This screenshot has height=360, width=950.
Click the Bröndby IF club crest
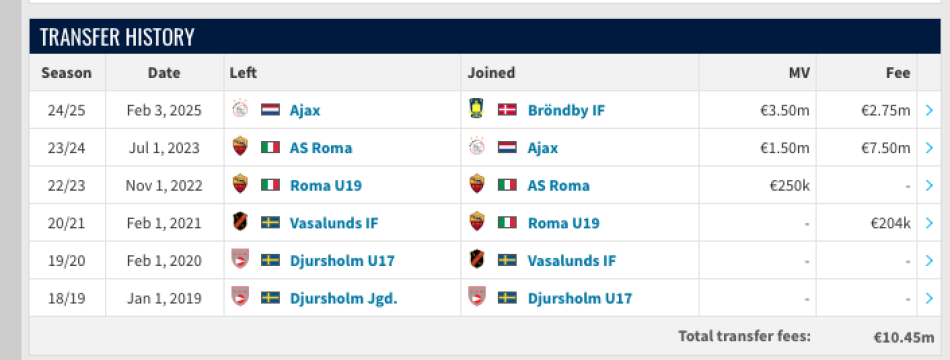476,110
